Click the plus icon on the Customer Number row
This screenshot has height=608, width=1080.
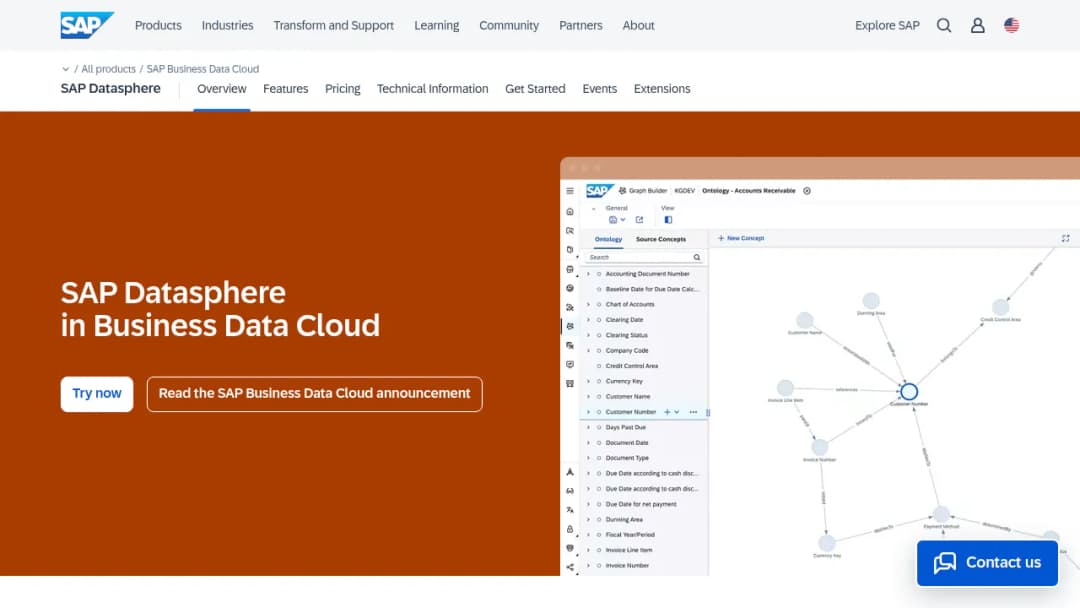[x=667, y=412]
